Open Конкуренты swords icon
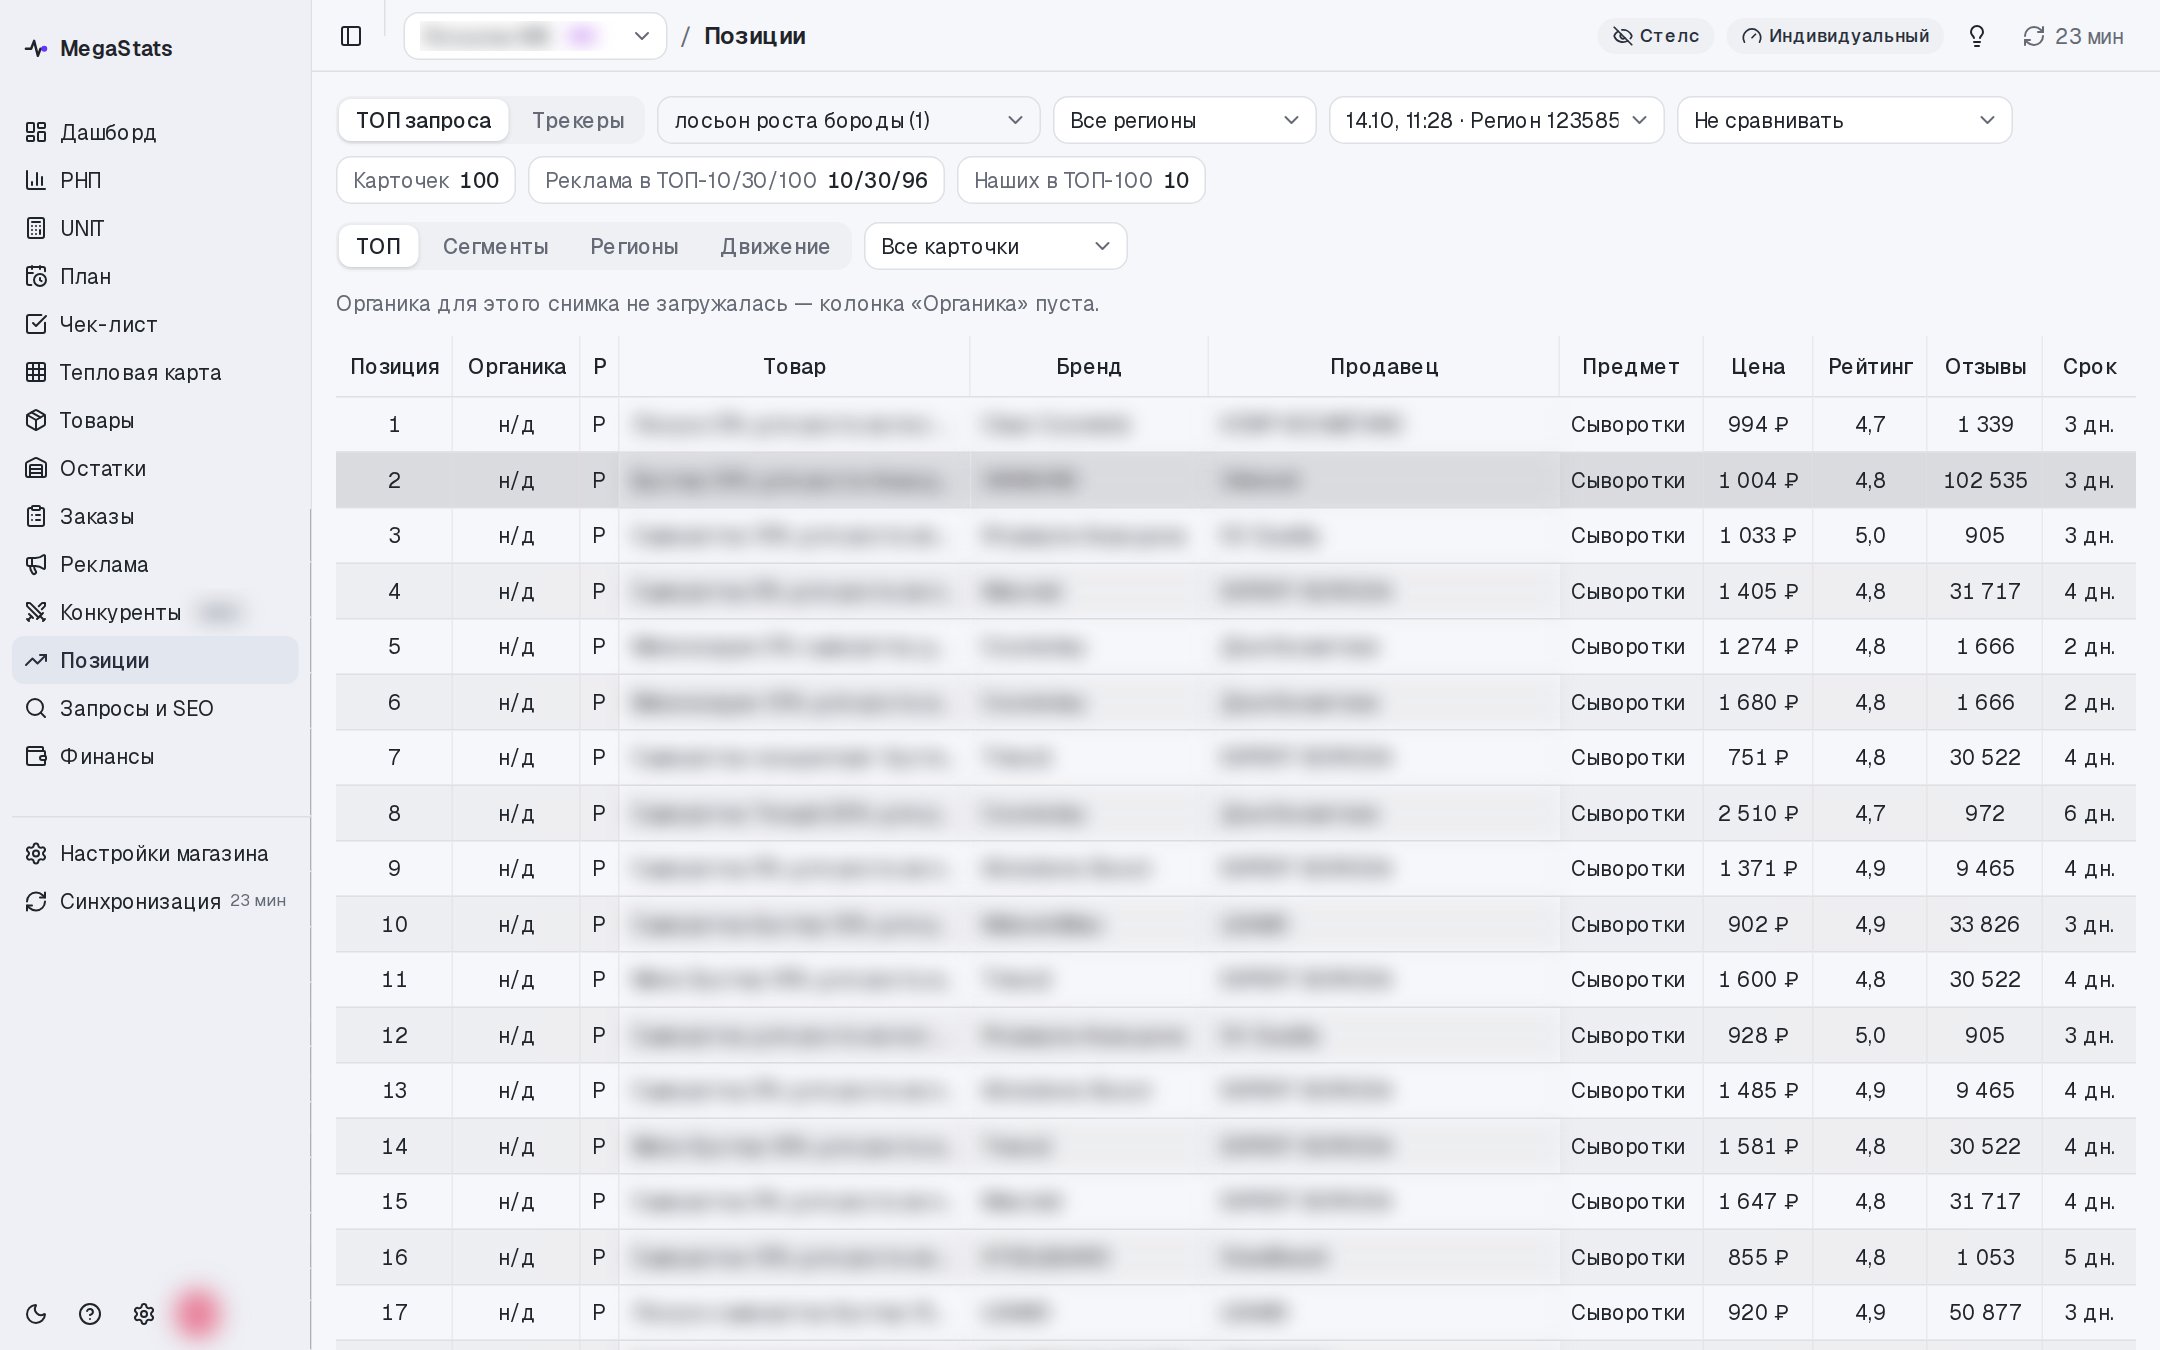The image size is (2160, 1350). (36, 612)
